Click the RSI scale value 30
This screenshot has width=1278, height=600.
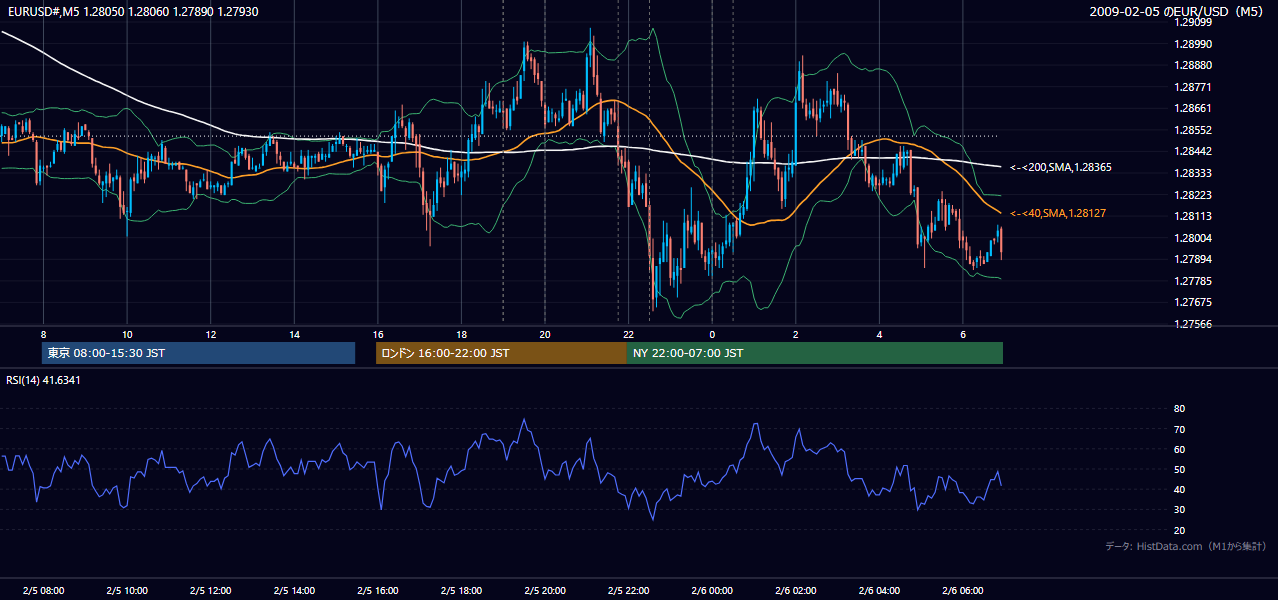tap(1179, 510)
